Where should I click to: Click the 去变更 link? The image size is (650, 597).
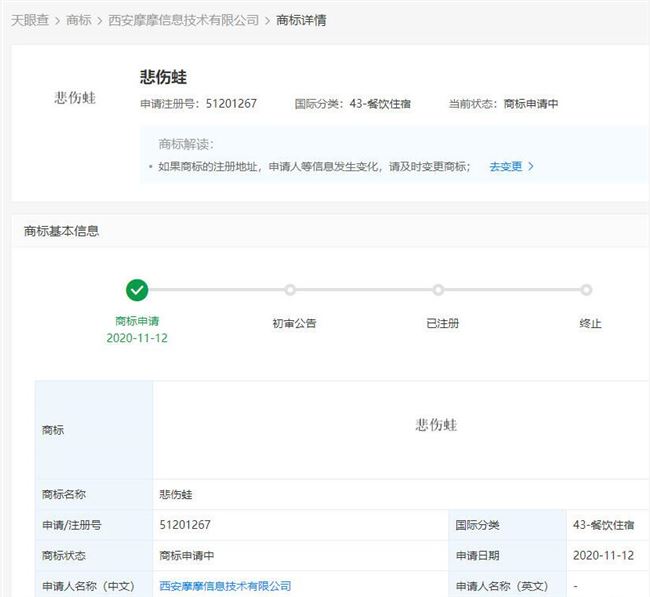point(506,167)
